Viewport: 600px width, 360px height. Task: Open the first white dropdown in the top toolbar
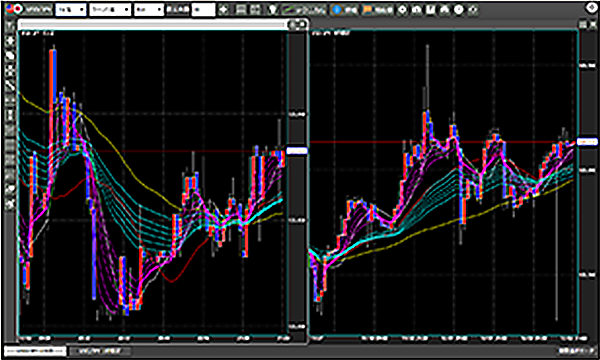point(71,10)
